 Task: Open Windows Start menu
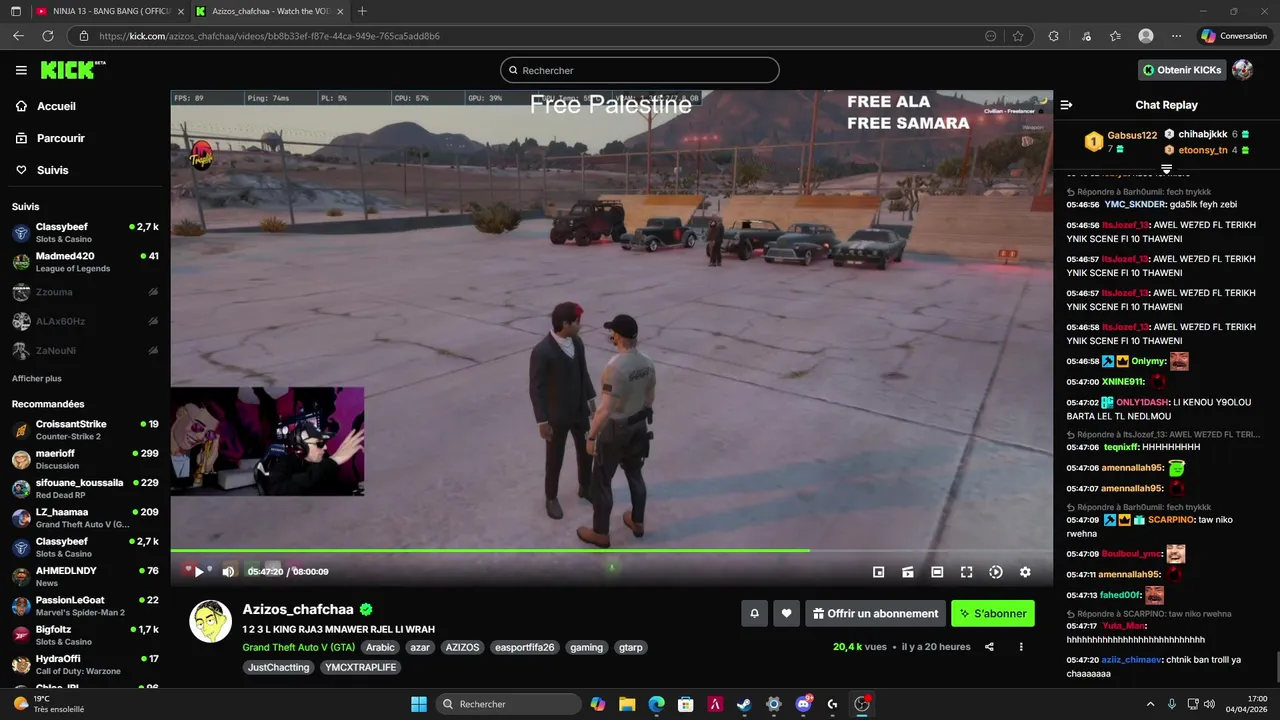click(419, 704)
